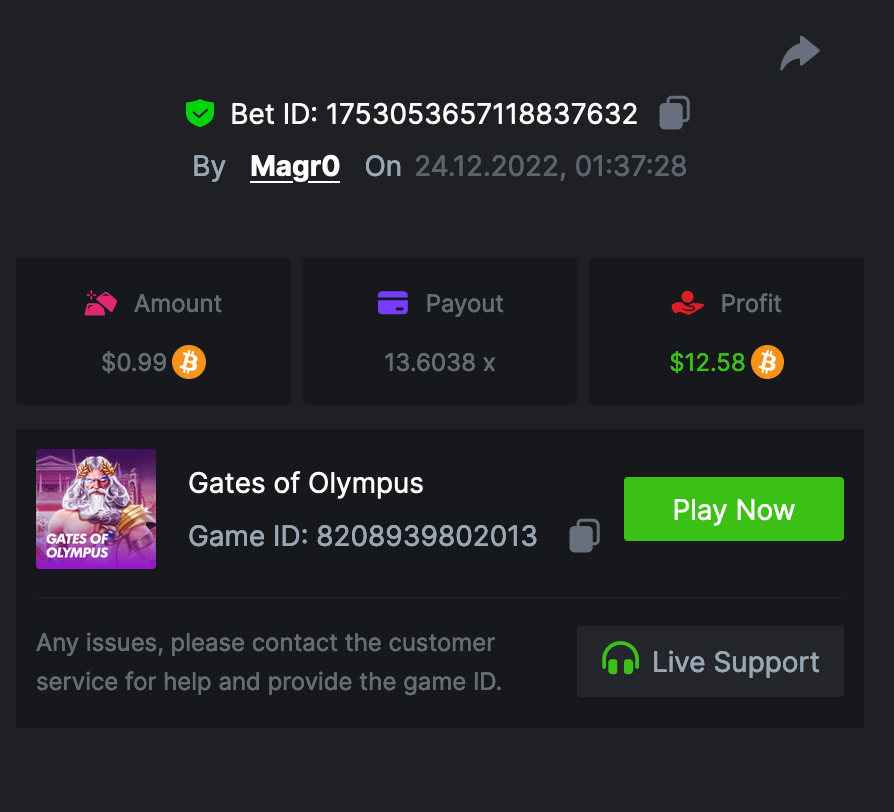
Task: Click the Bitcoin icon beside Amount
Action: pyautogui.click(x=189, y=362)
